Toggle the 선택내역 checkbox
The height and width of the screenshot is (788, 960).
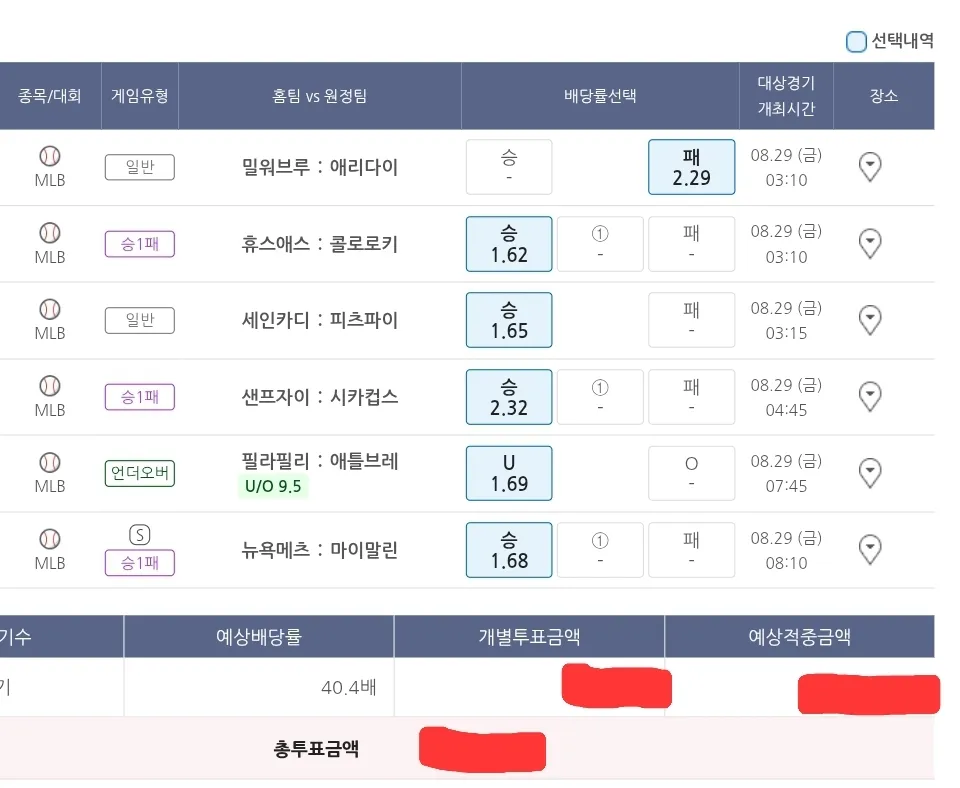click(856, 41)
